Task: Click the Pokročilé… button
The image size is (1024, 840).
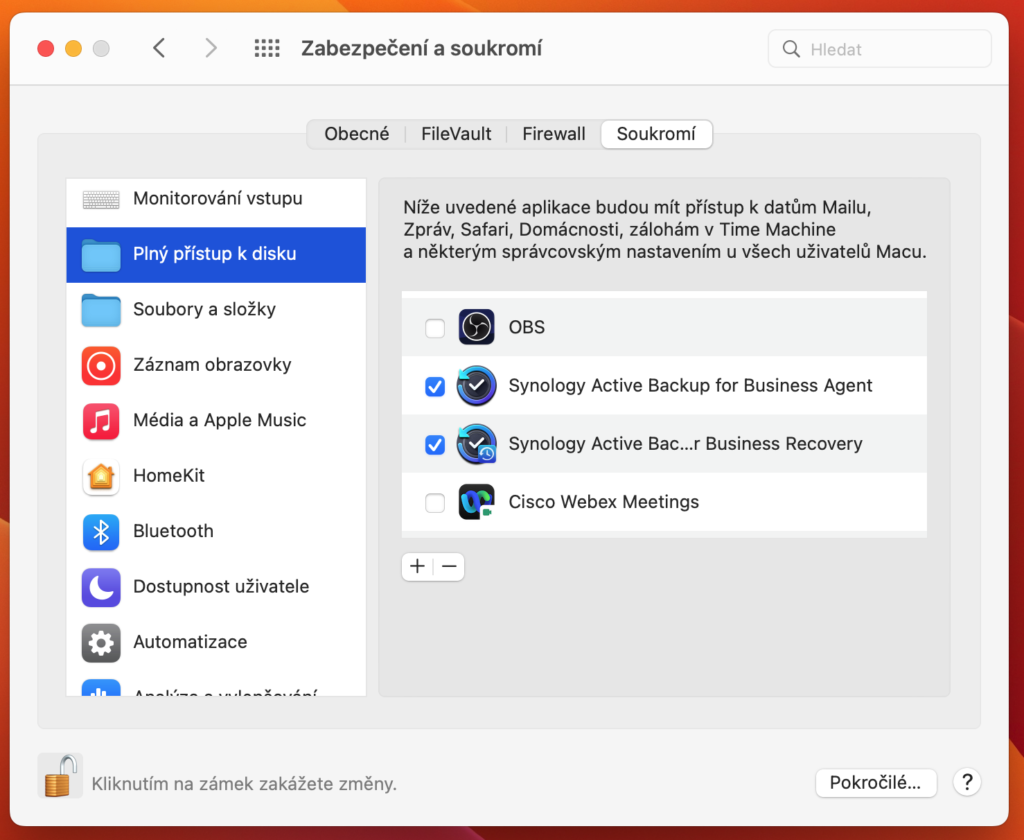Action: coord(875,783)
